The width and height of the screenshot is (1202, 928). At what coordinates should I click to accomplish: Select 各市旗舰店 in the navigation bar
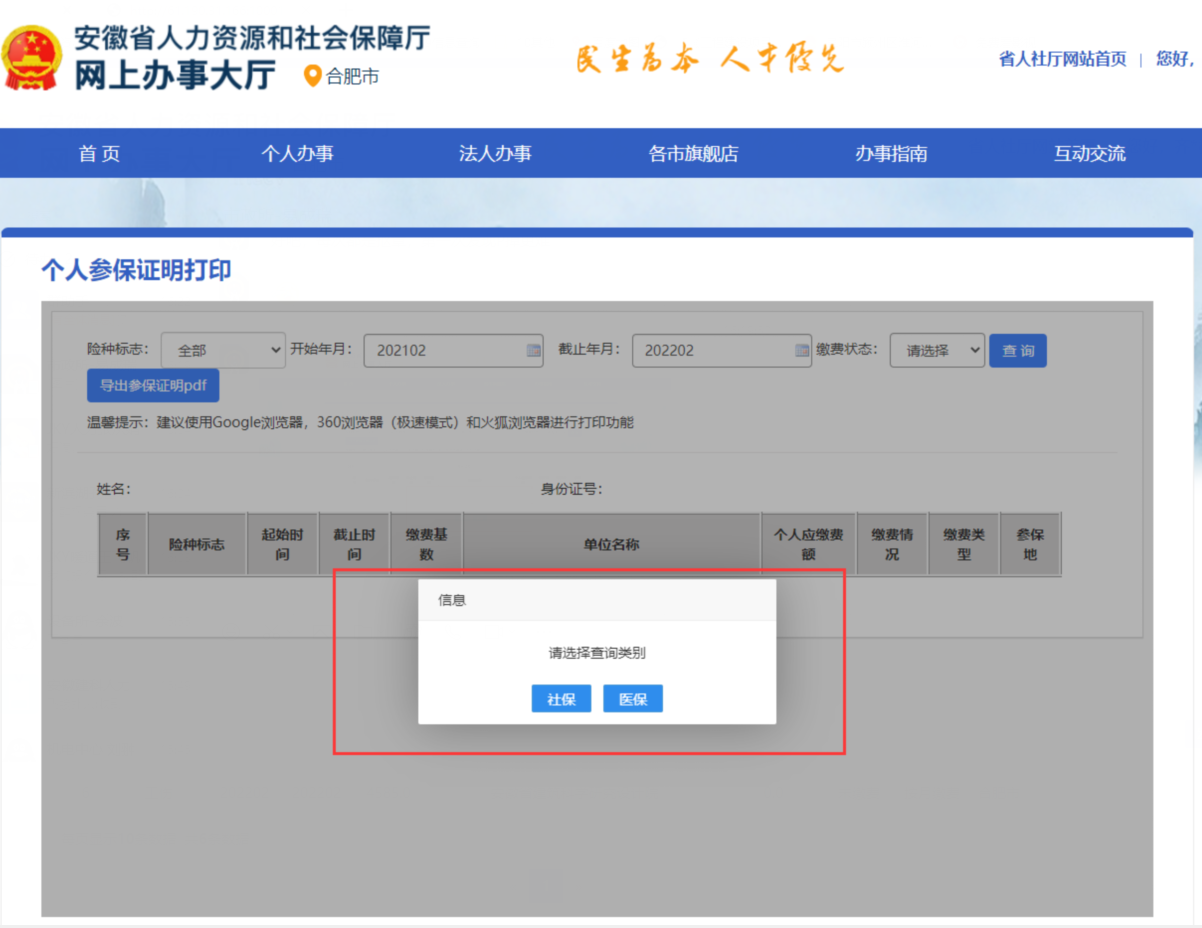point(693,154)
